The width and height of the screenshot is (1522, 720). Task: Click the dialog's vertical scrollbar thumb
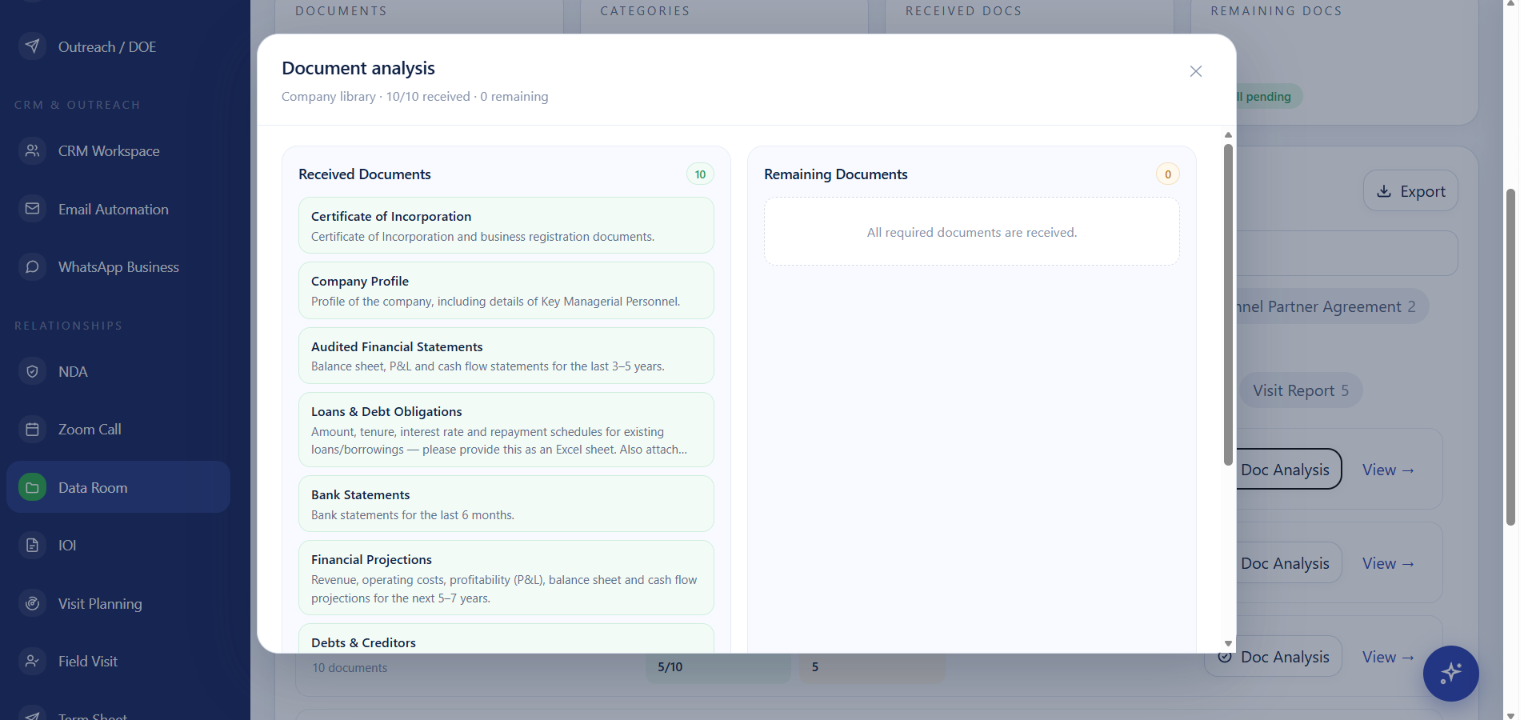pos(1228,304)
